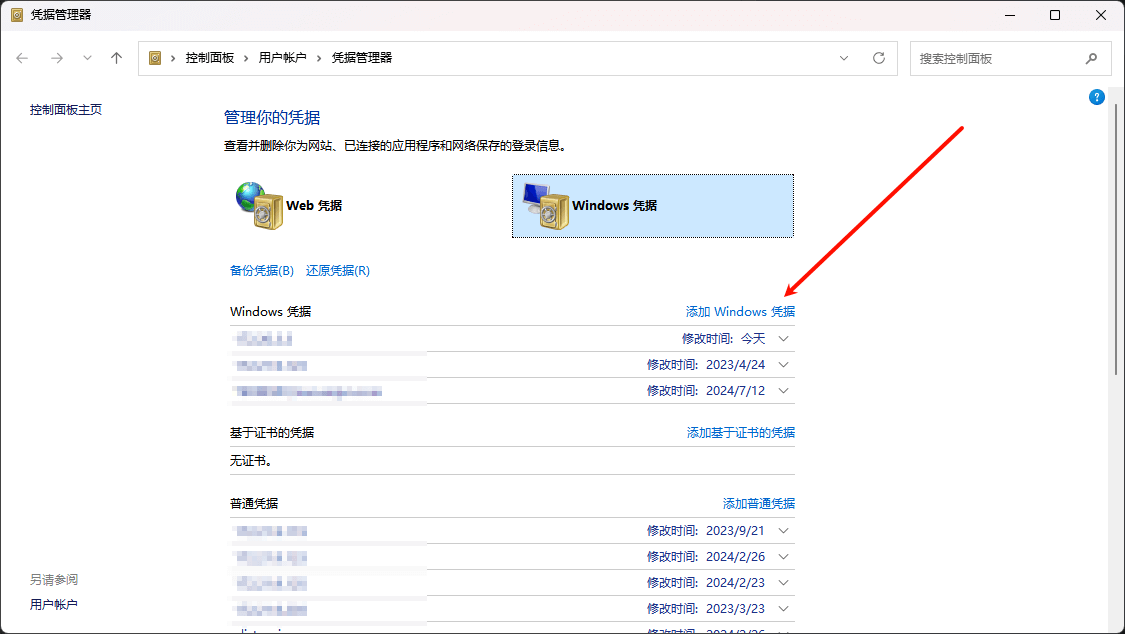This screenshot has width=1125, height=634.
Task: Click the back navigation arrow
Action: pyautogui.click(x=22, y=58)
